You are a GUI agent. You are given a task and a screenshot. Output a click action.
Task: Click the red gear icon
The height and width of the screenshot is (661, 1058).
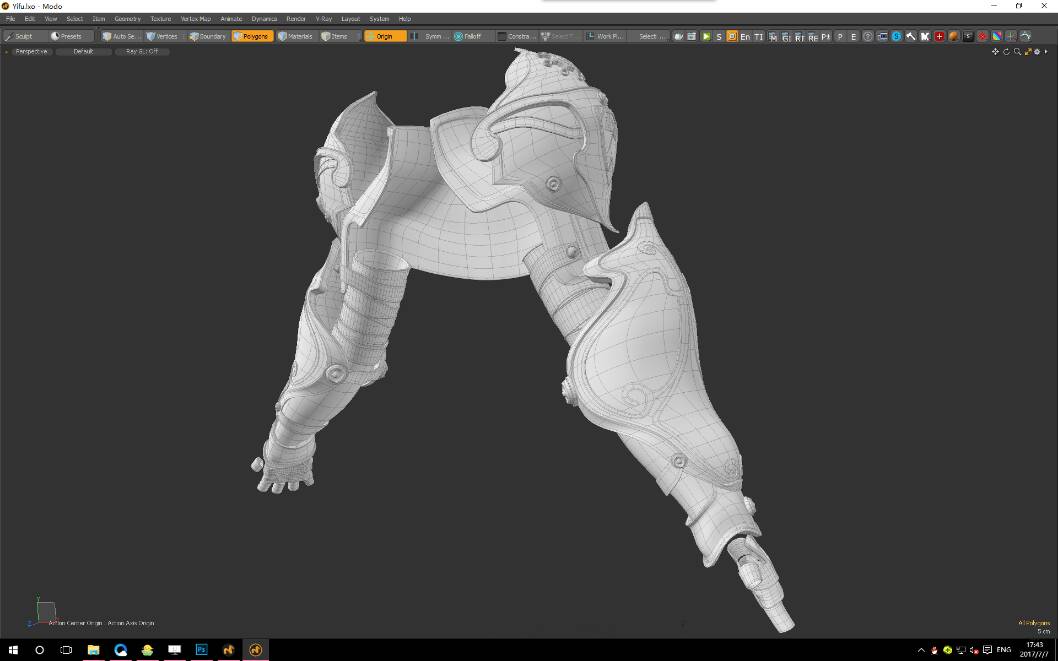982,36
